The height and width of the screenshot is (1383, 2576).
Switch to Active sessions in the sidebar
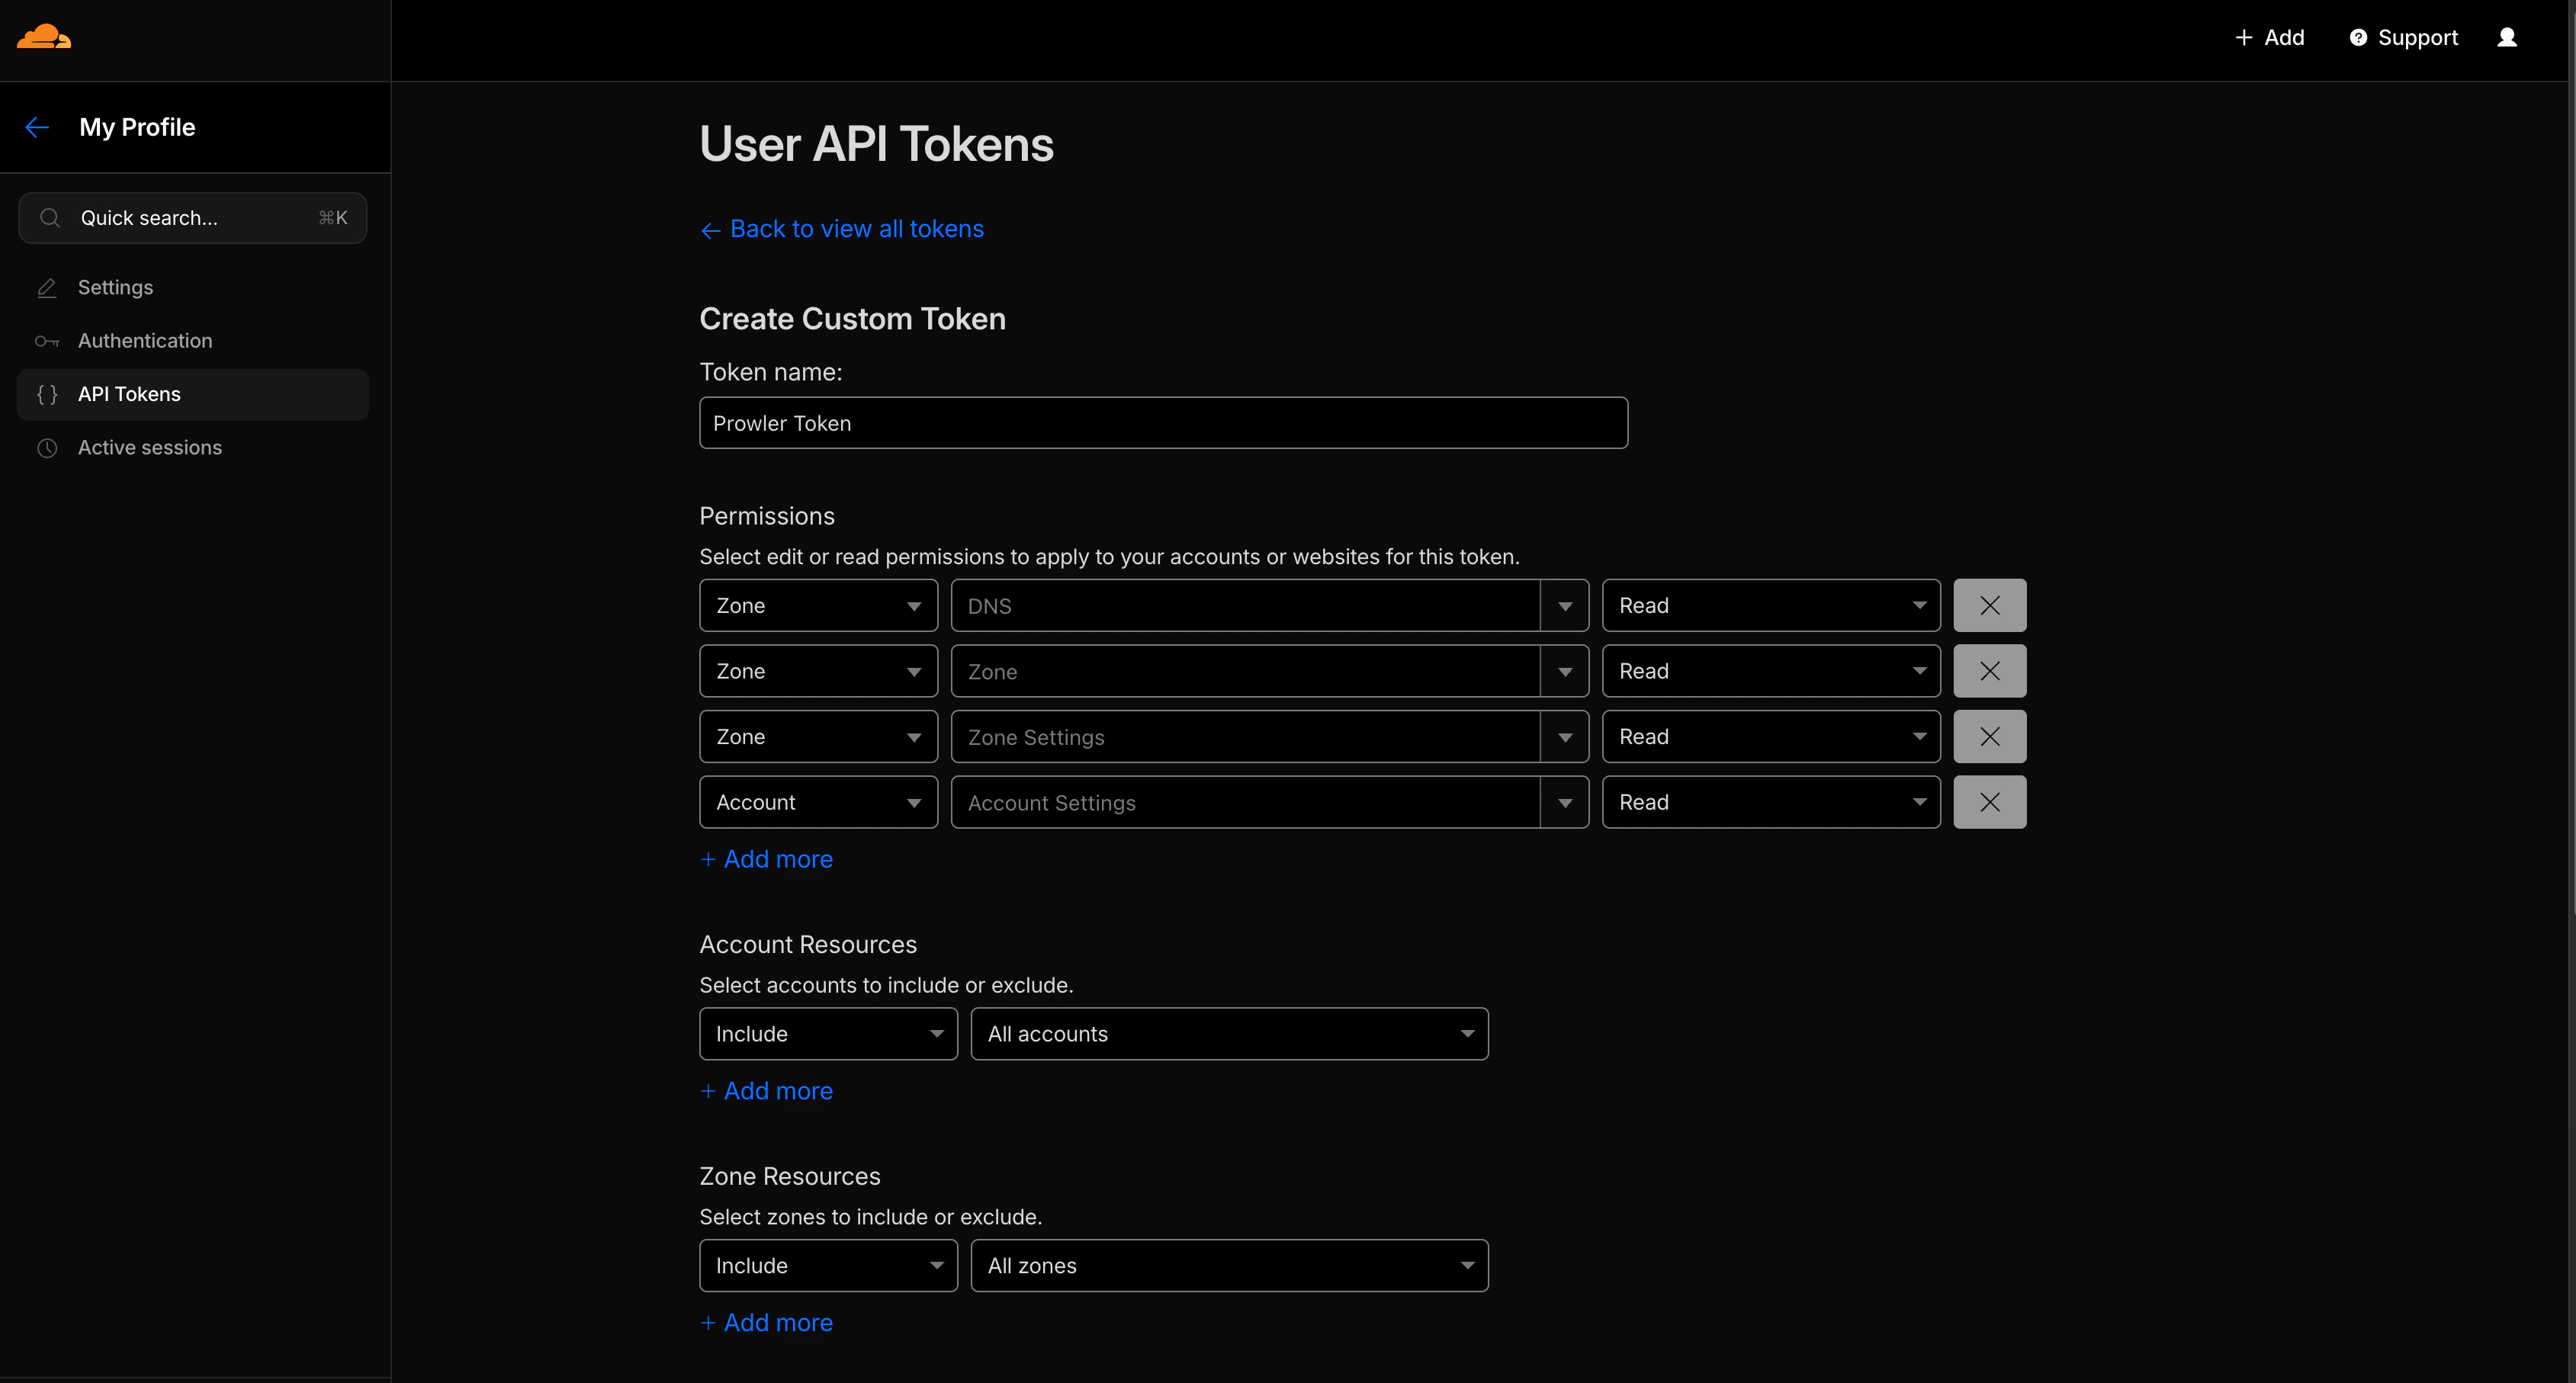150,447
